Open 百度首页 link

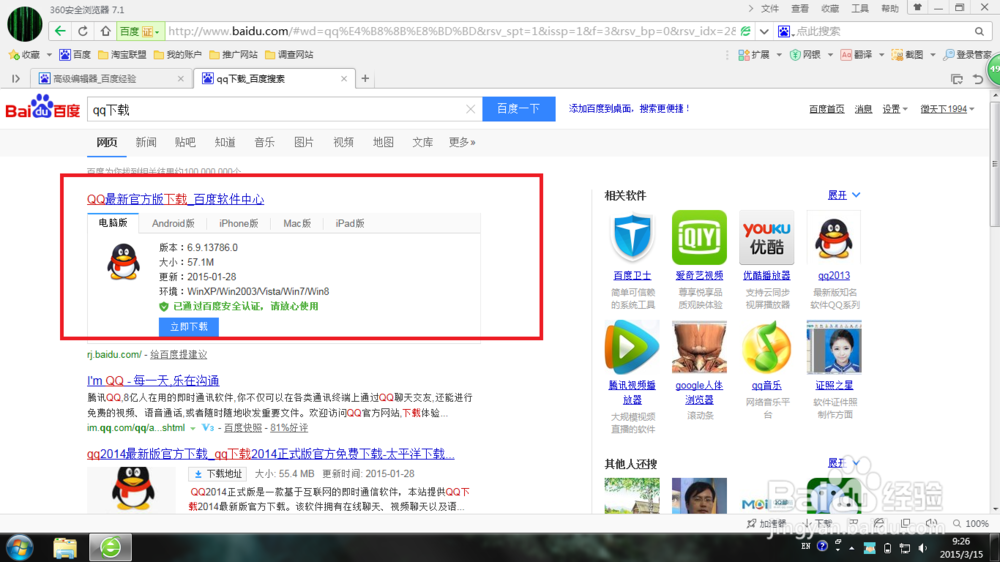[827, 109]
